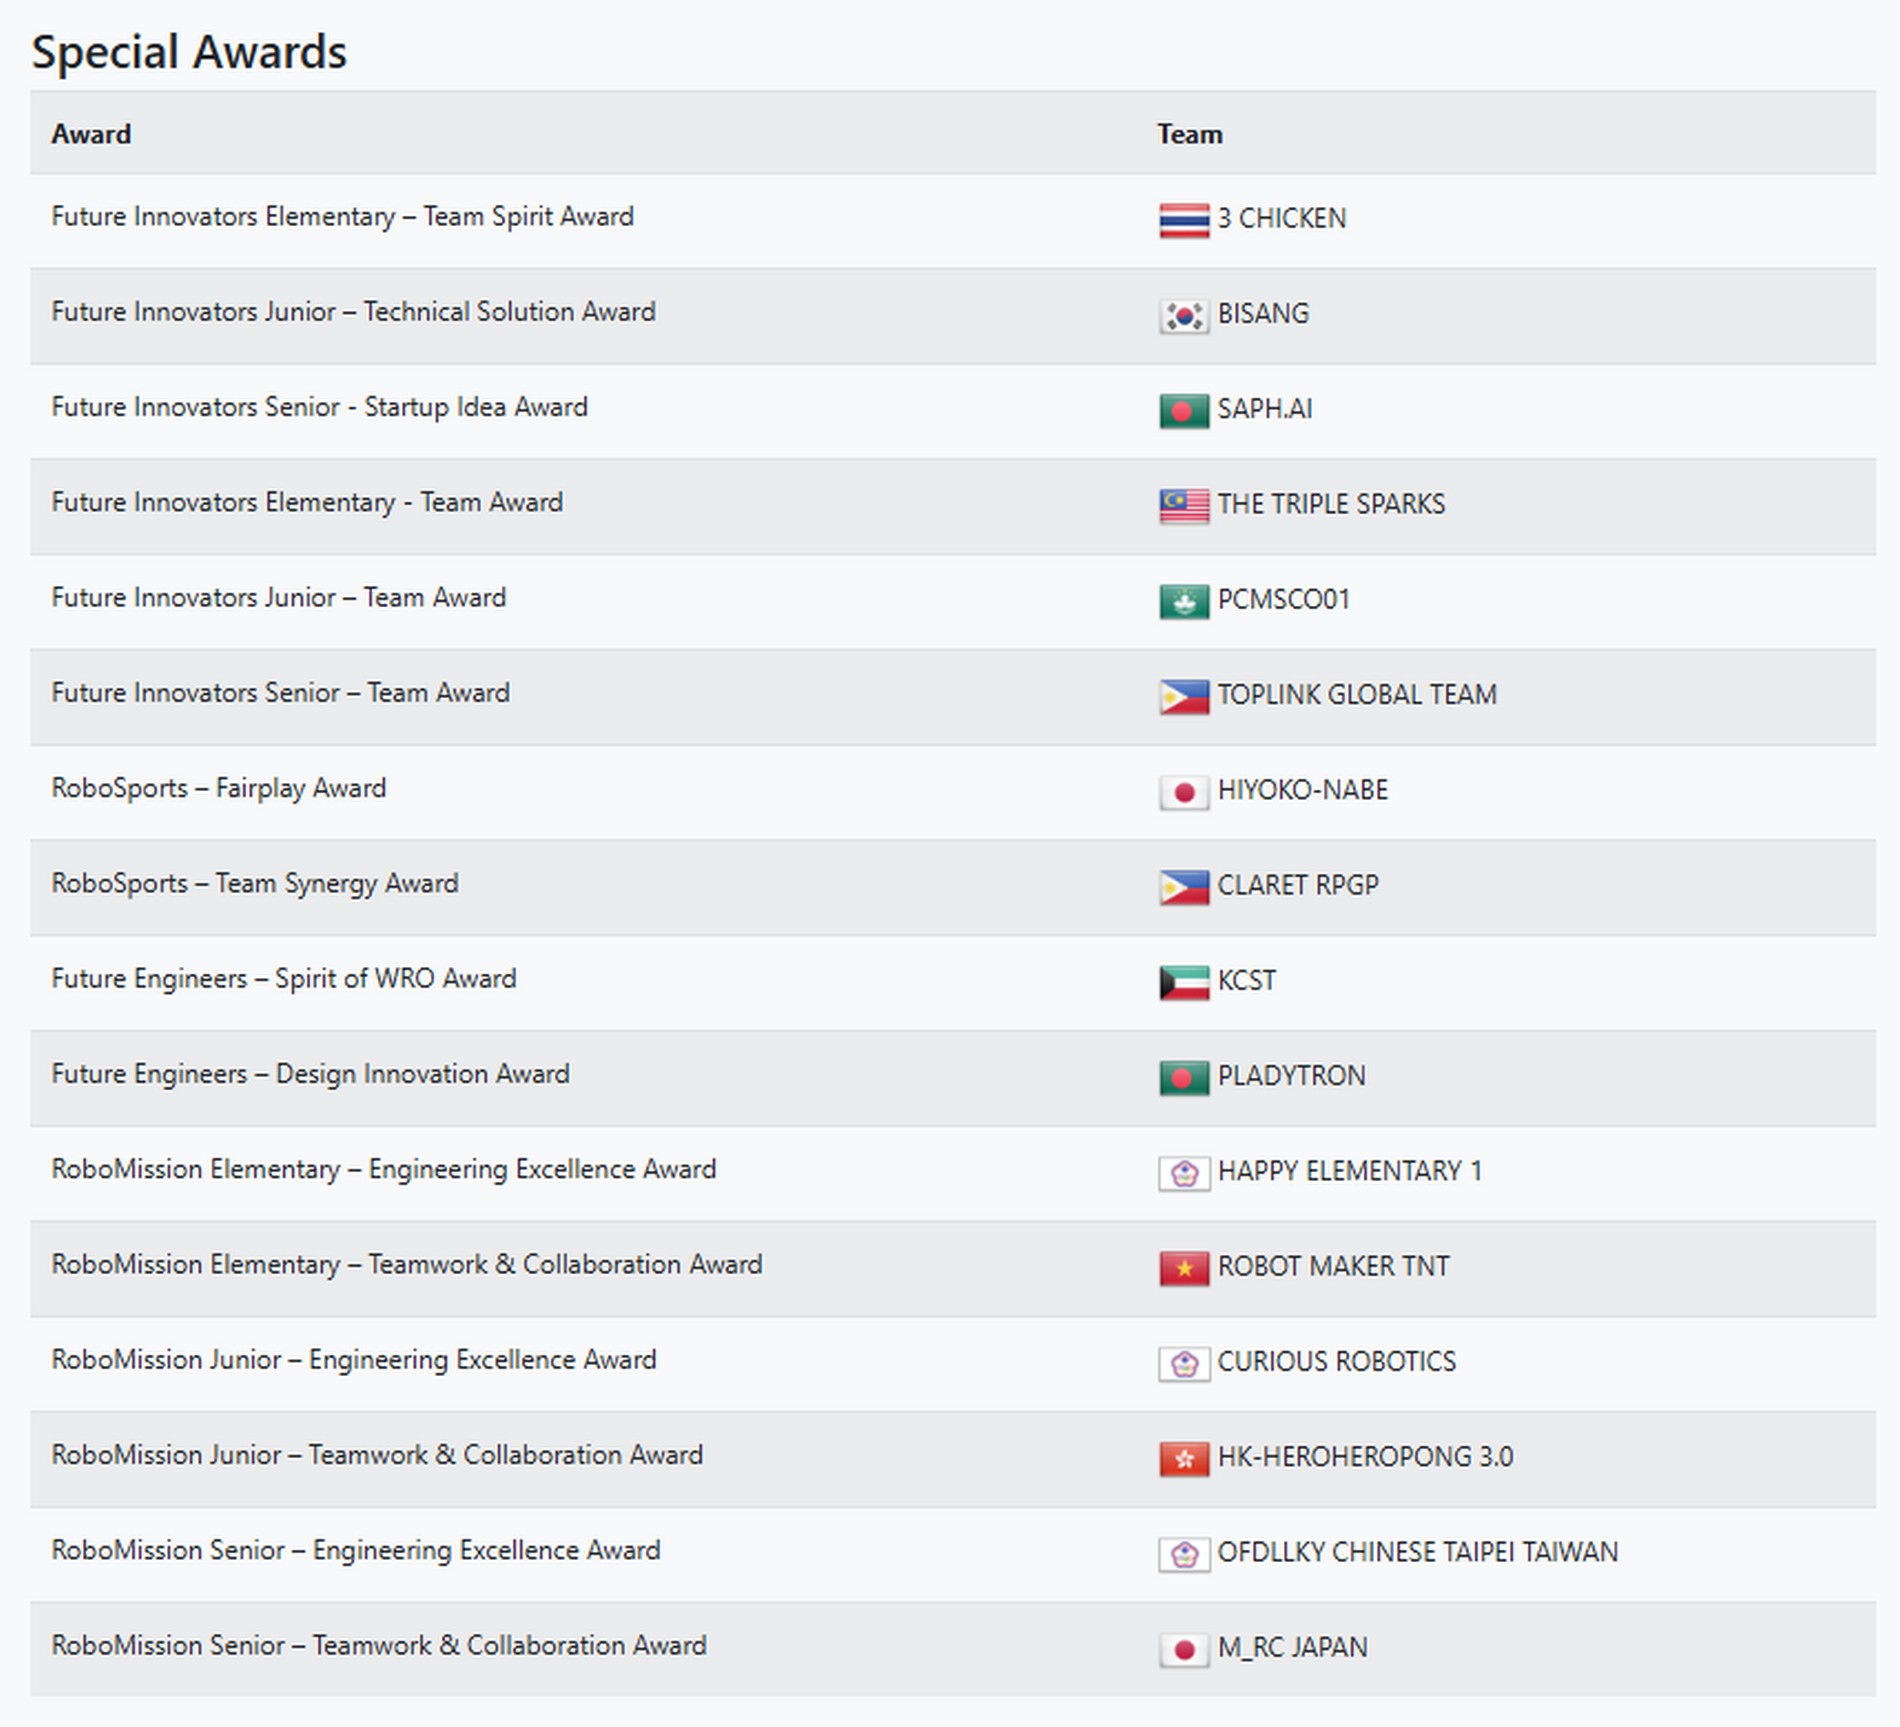Click the team name PLADYTRON
The height and width of the screenshot is (1727, 1900).
pos(1291,1076)
